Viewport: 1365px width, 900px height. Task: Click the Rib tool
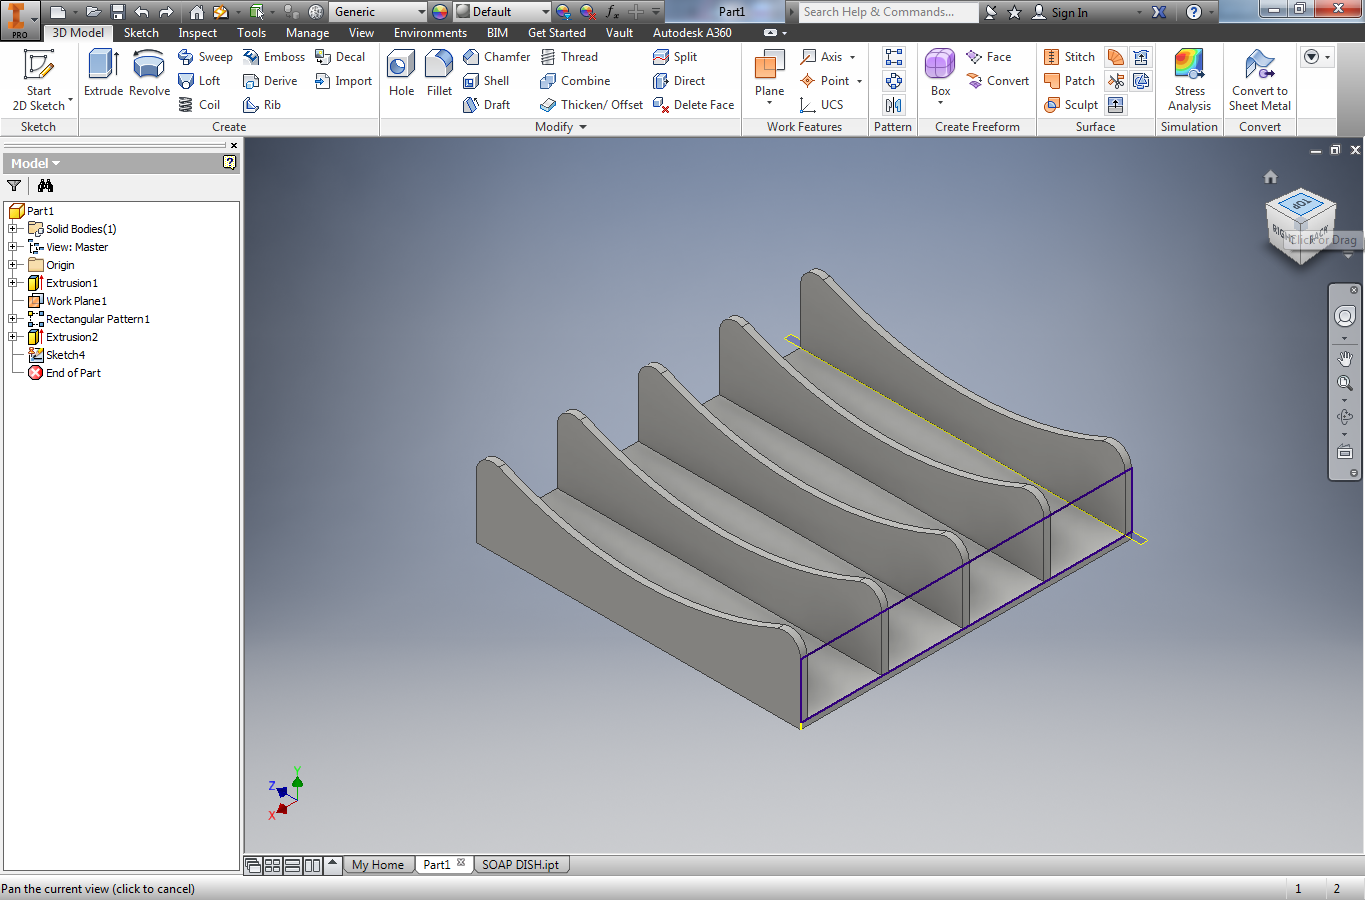pyautogui.click(x=262, y=105)
